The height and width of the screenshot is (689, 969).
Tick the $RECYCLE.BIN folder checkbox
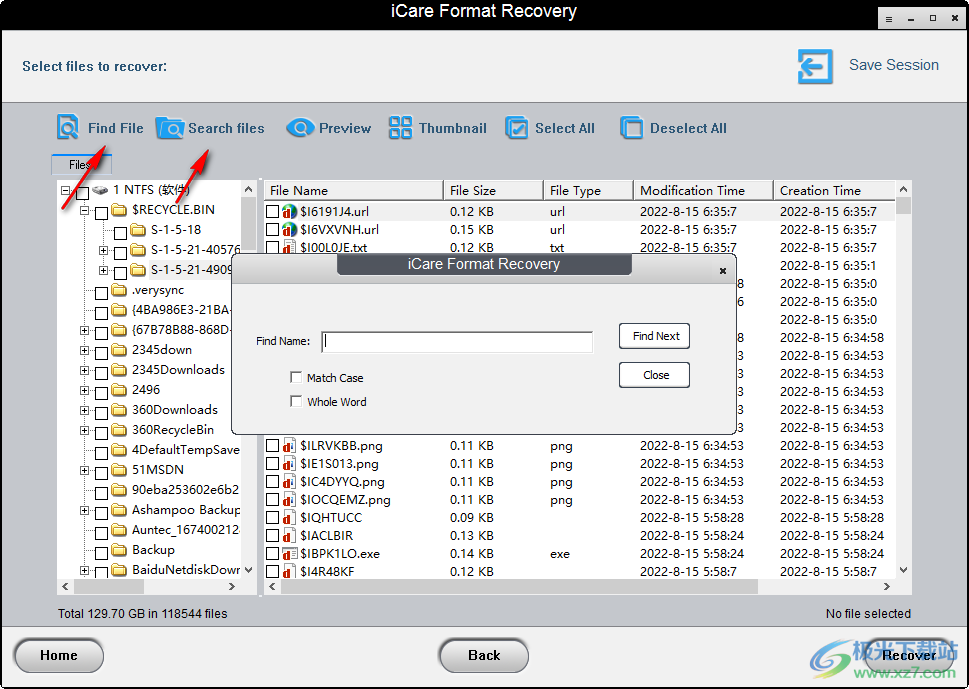click(102, 213)
